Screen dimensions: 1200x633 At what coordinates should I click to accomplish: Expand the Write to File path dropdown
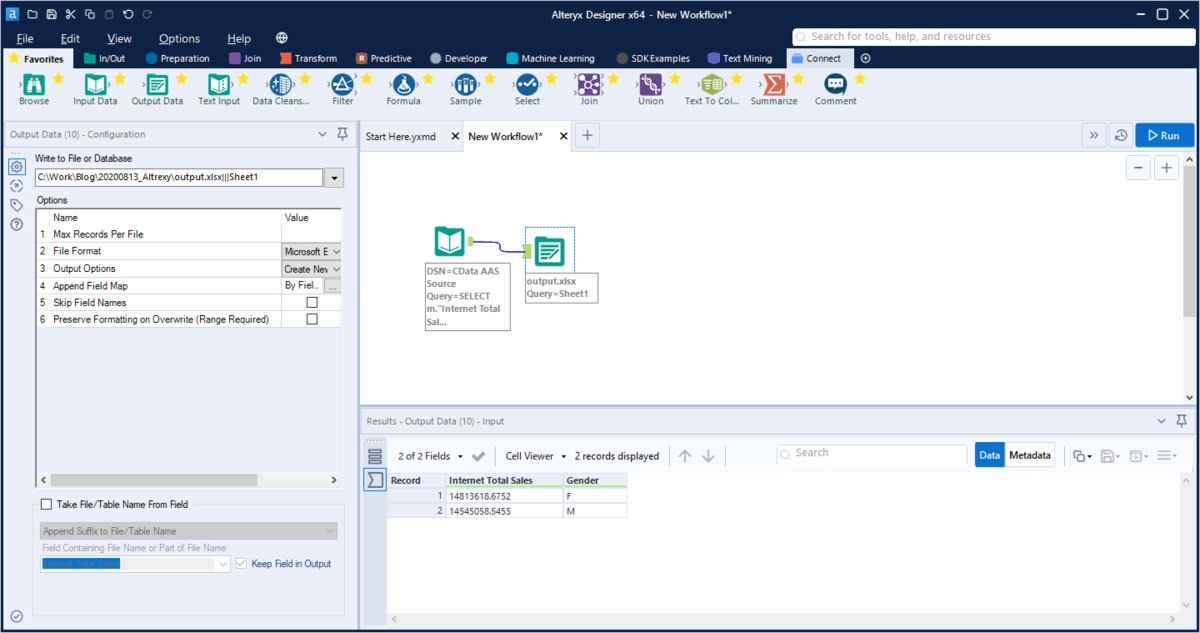(x=334, y=177)
